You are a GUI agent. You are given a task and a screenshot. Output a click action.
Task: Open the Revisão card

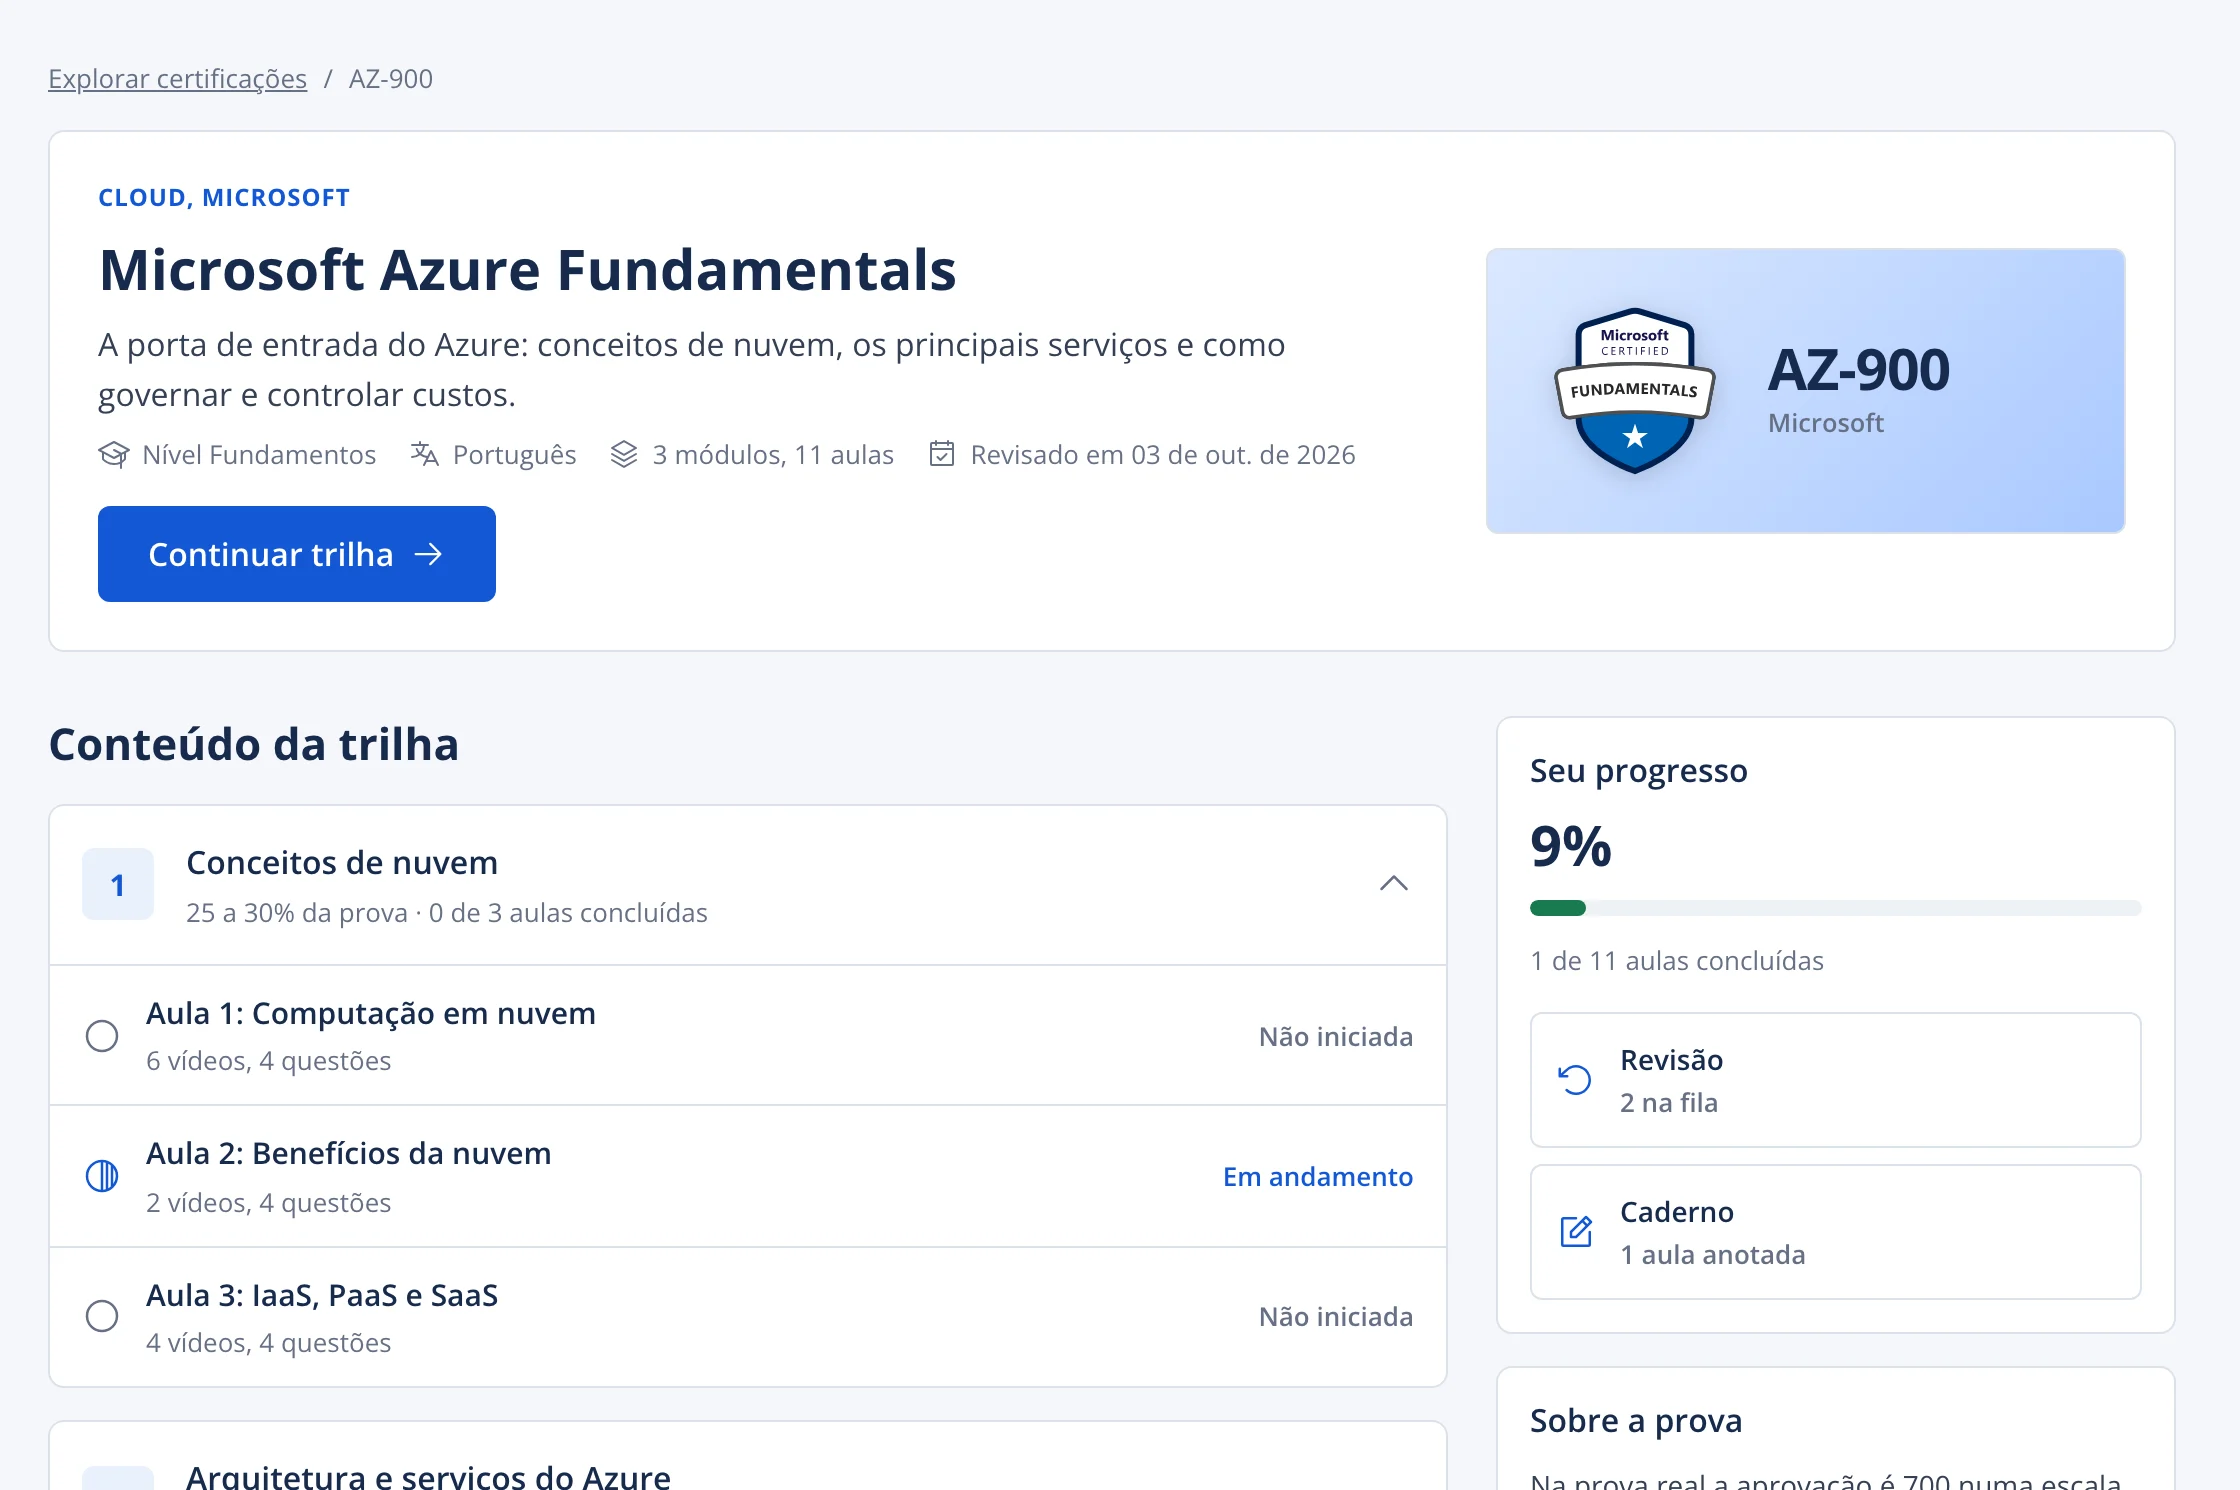click(1836, 1080)
